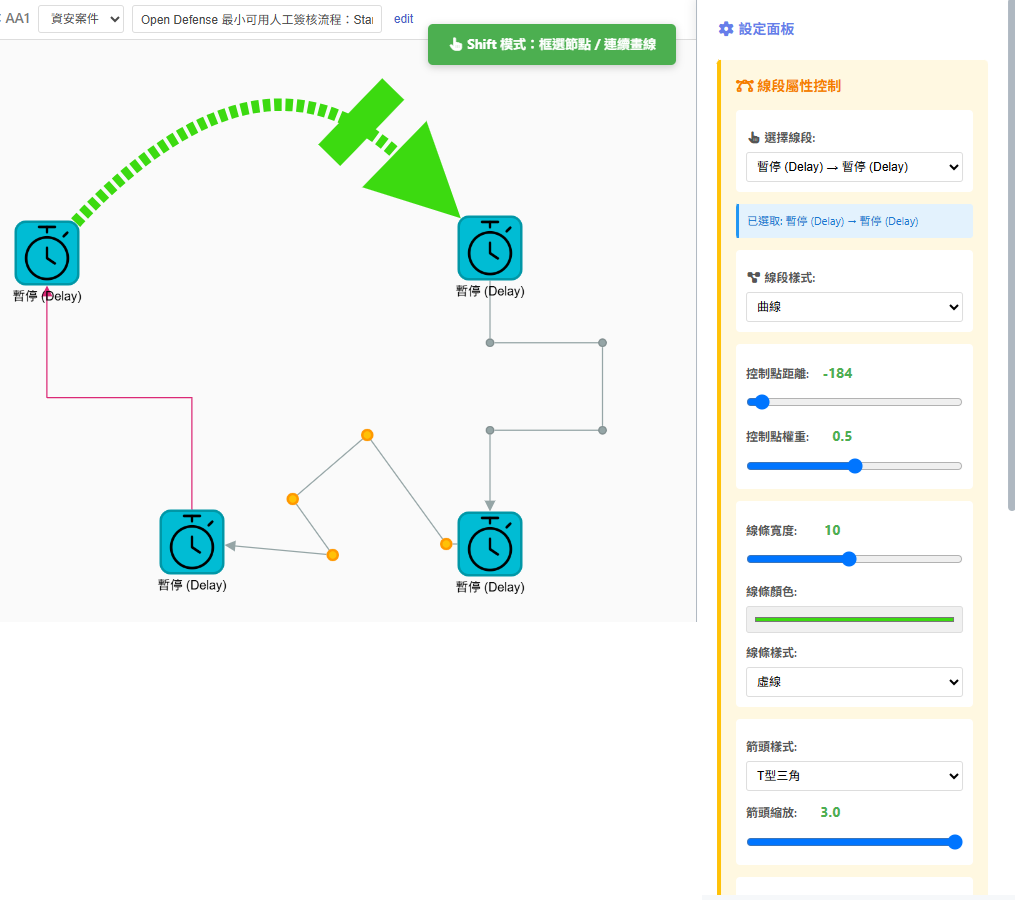
Task: Click the gear icon beside 設定面板
Action: pyautogui.click(x=726, y=29)
